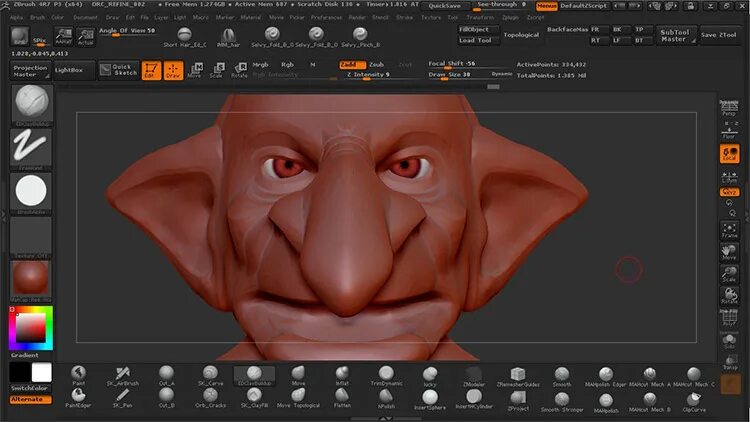750x422 pixels.
Task: Open the Preferences menu
Action: pyautogui.click(x=326, y=17)
